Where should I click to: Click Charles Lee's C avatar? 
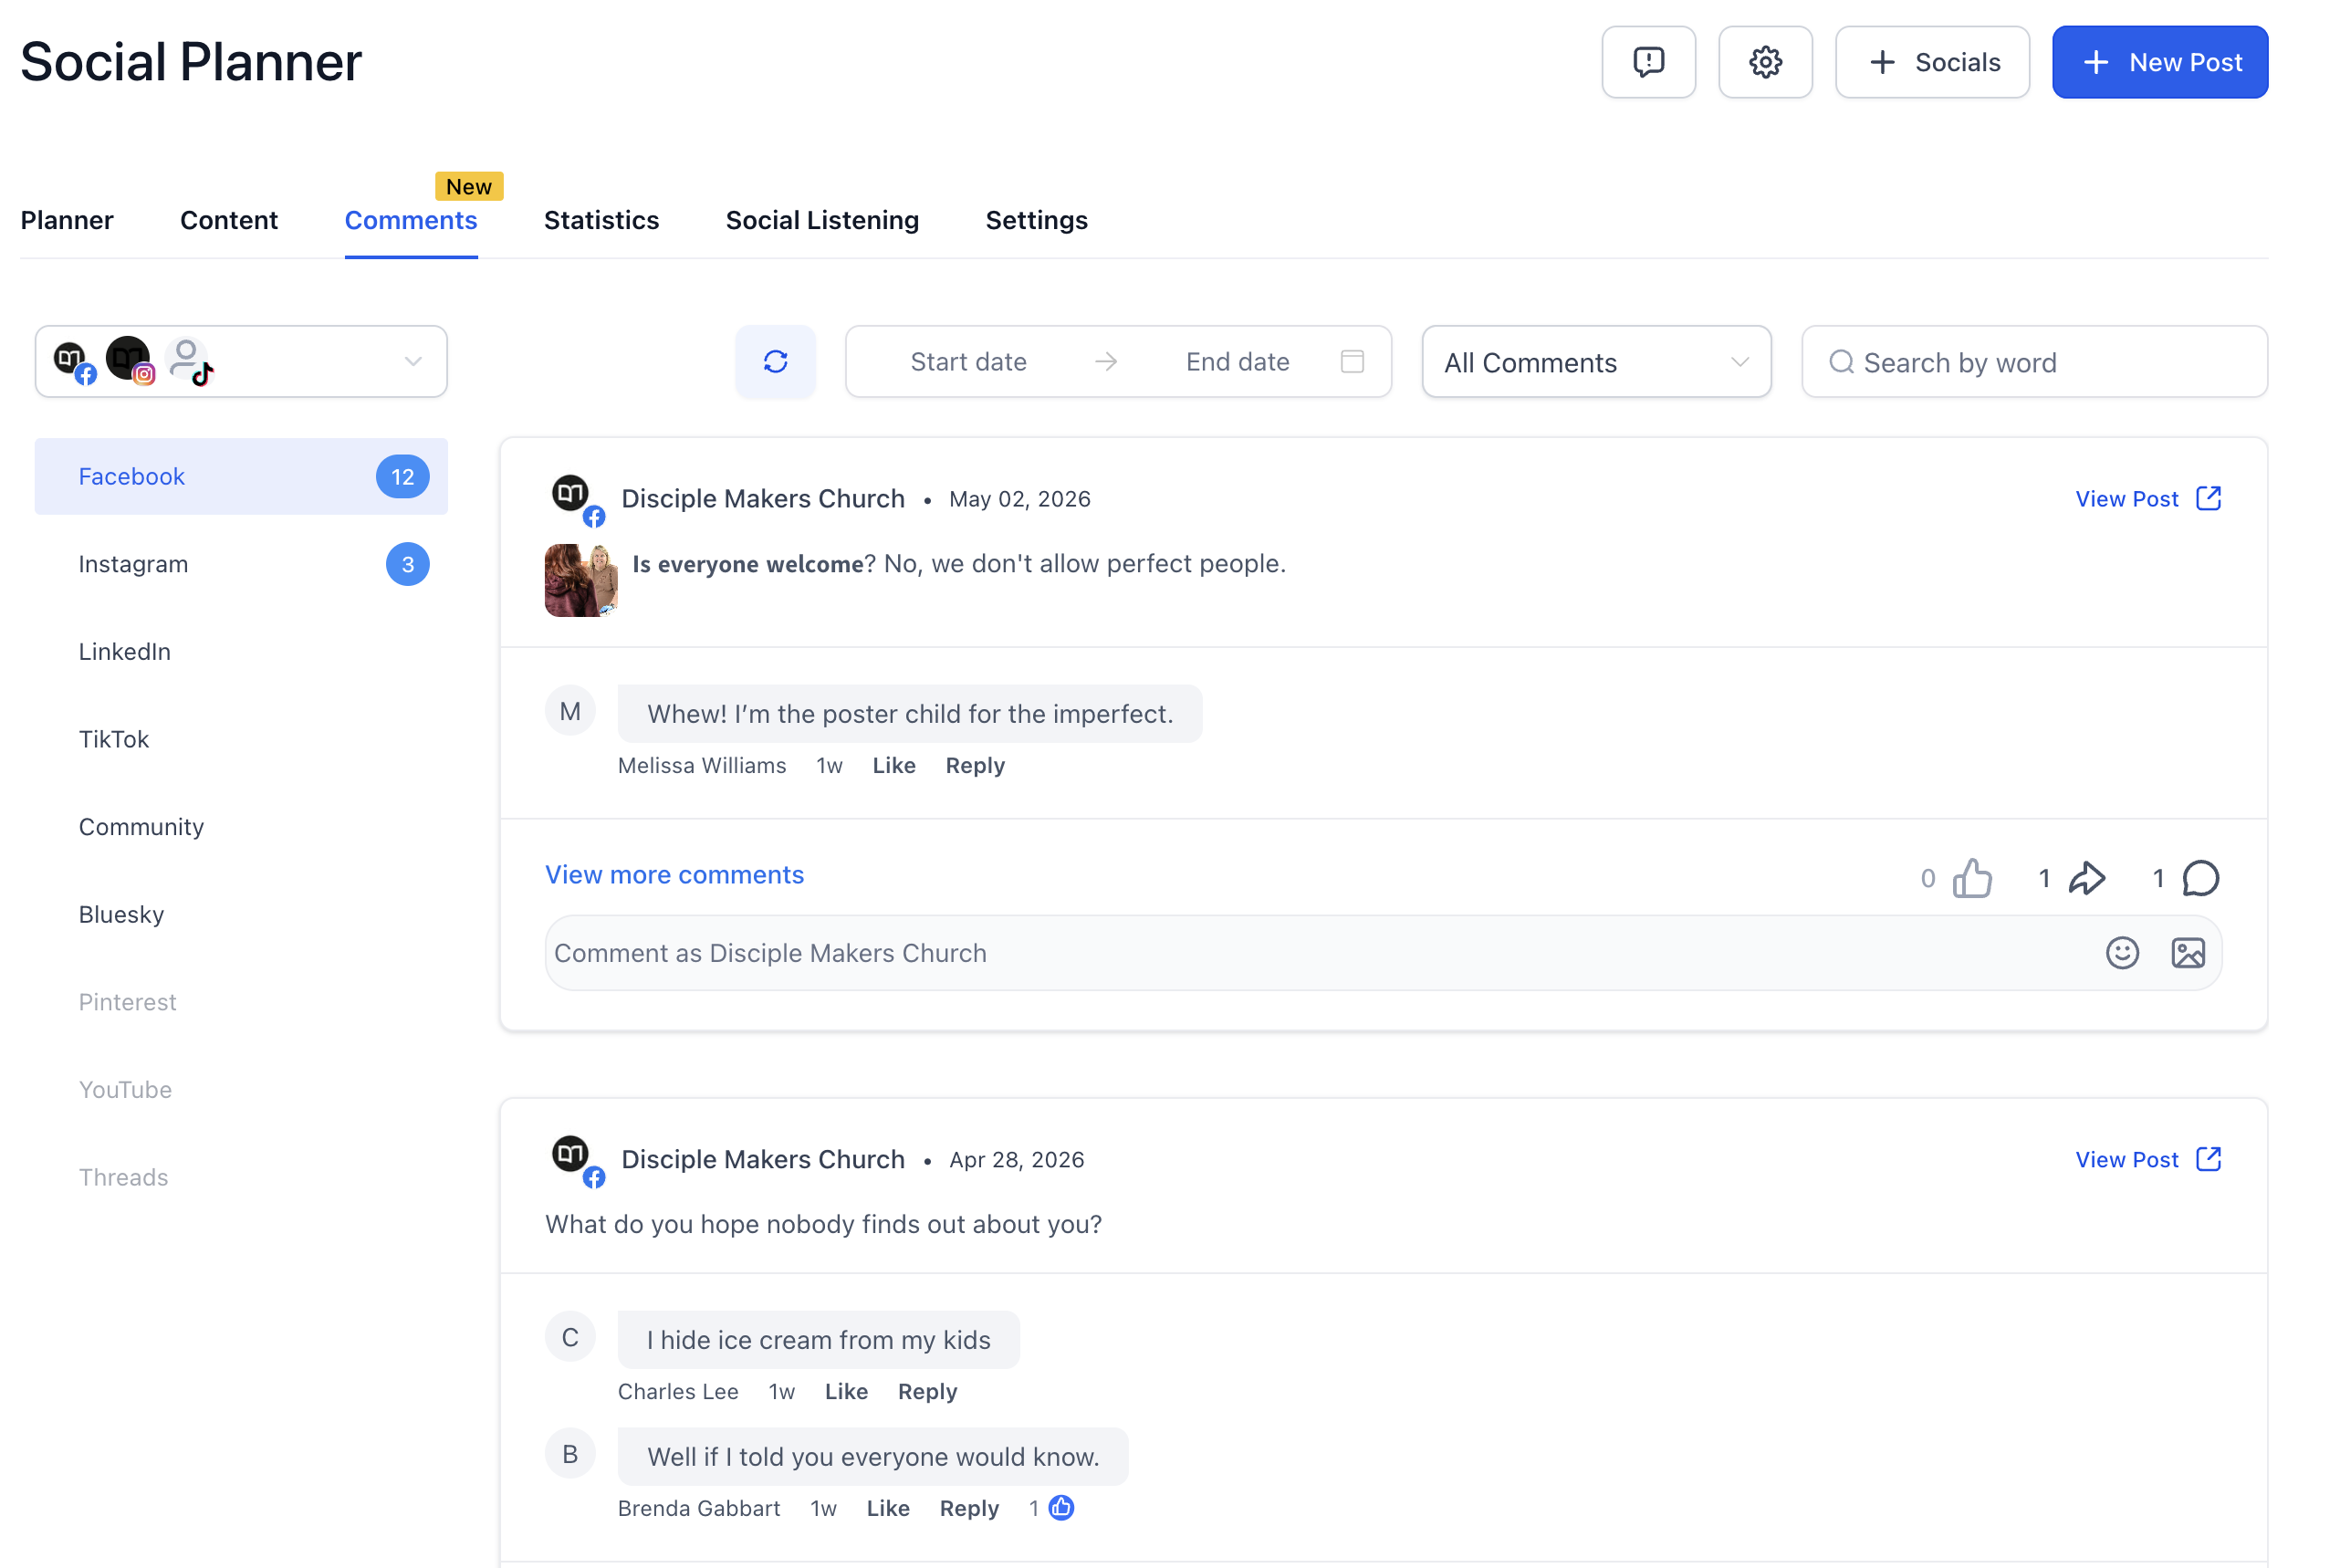(570, 1337)
